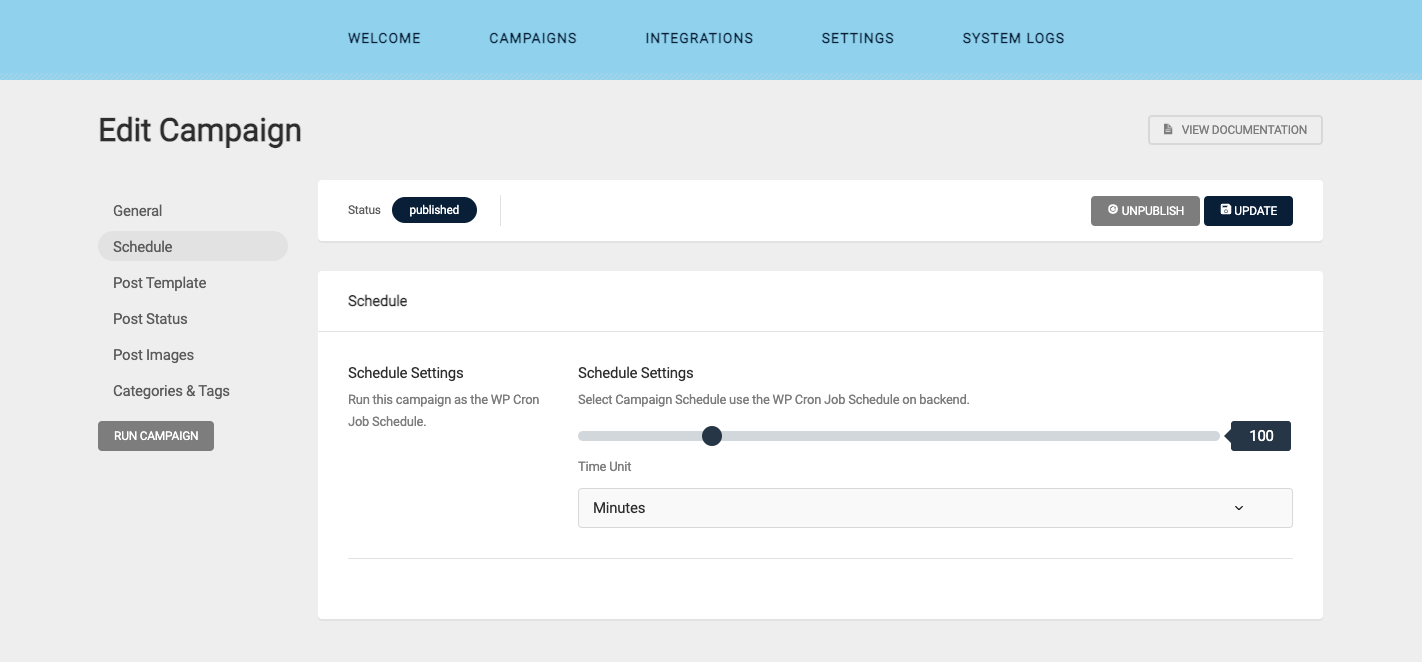1422x662 pixels.
Task: Open the Minutes time unit dropdown
Action: (x=934, y=508)
